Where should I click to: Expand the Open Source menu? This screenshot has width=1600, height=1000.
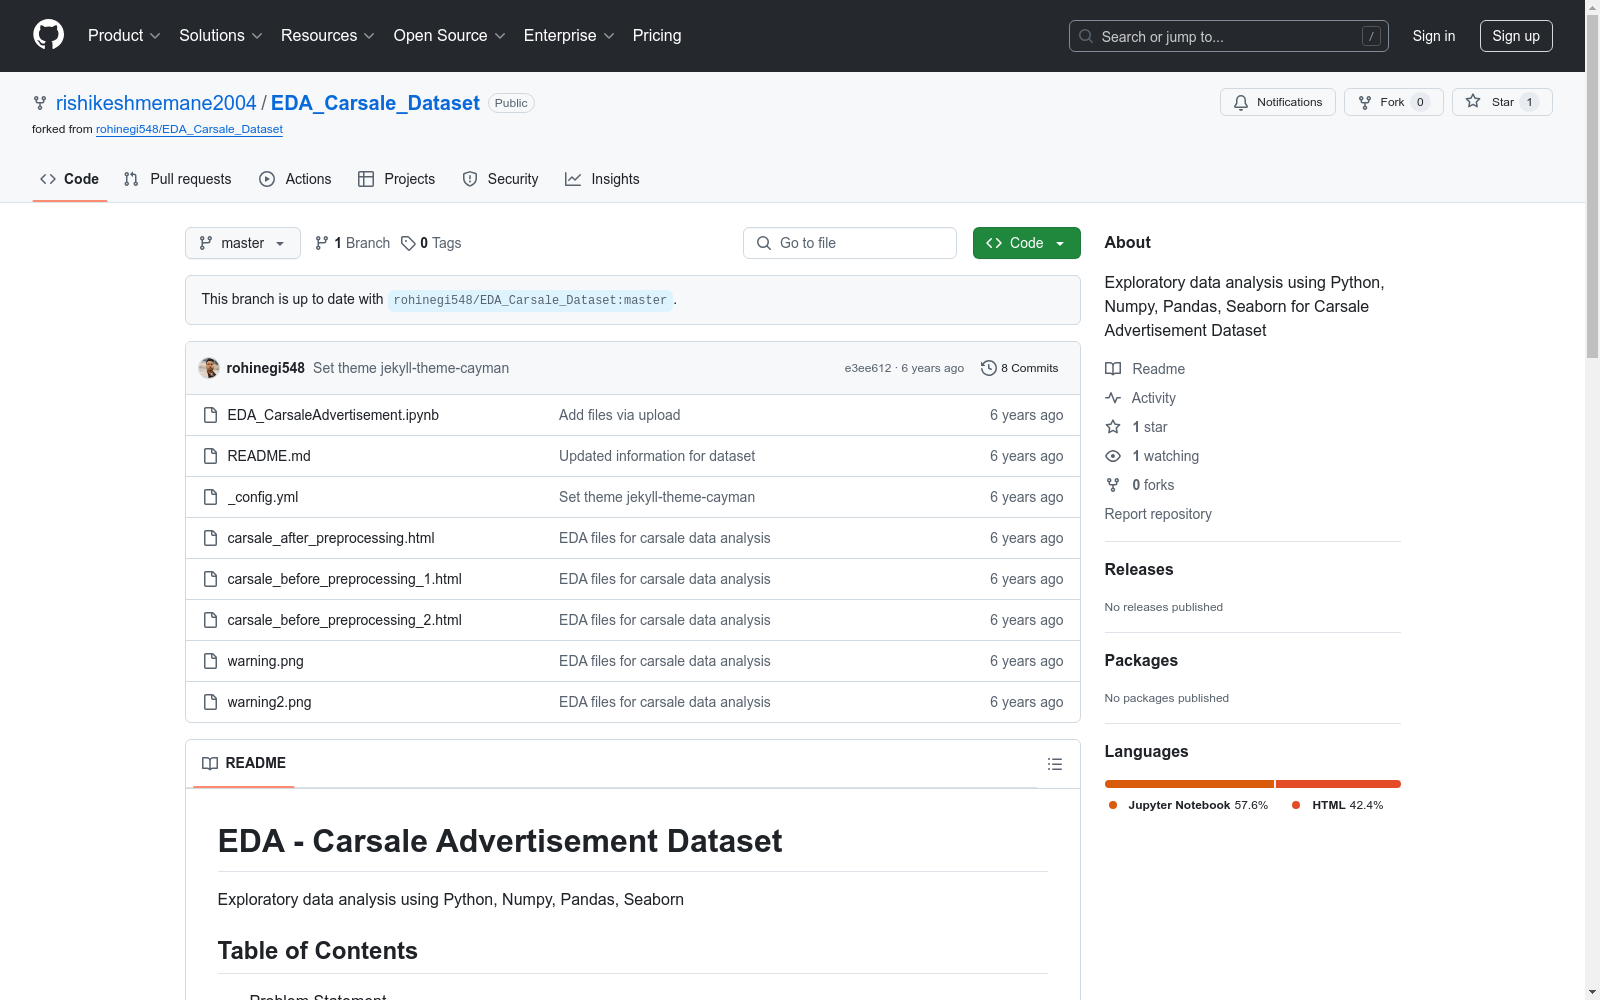[450, 36]
